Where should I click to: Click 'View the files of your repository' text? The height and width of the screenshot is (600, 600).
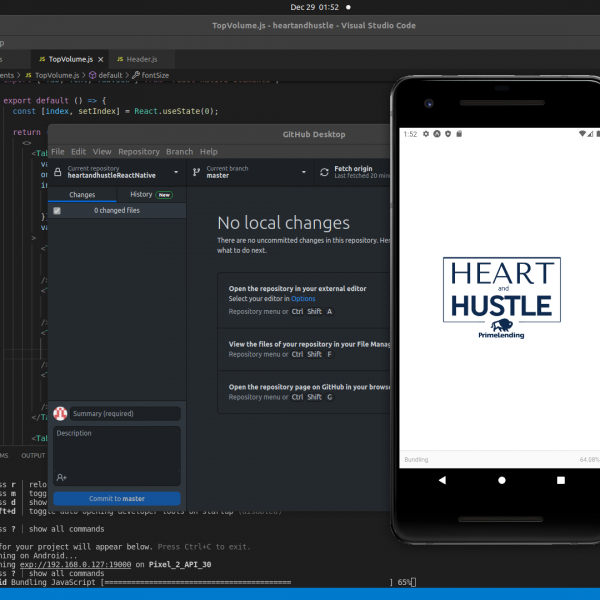(x=309, y=344)
